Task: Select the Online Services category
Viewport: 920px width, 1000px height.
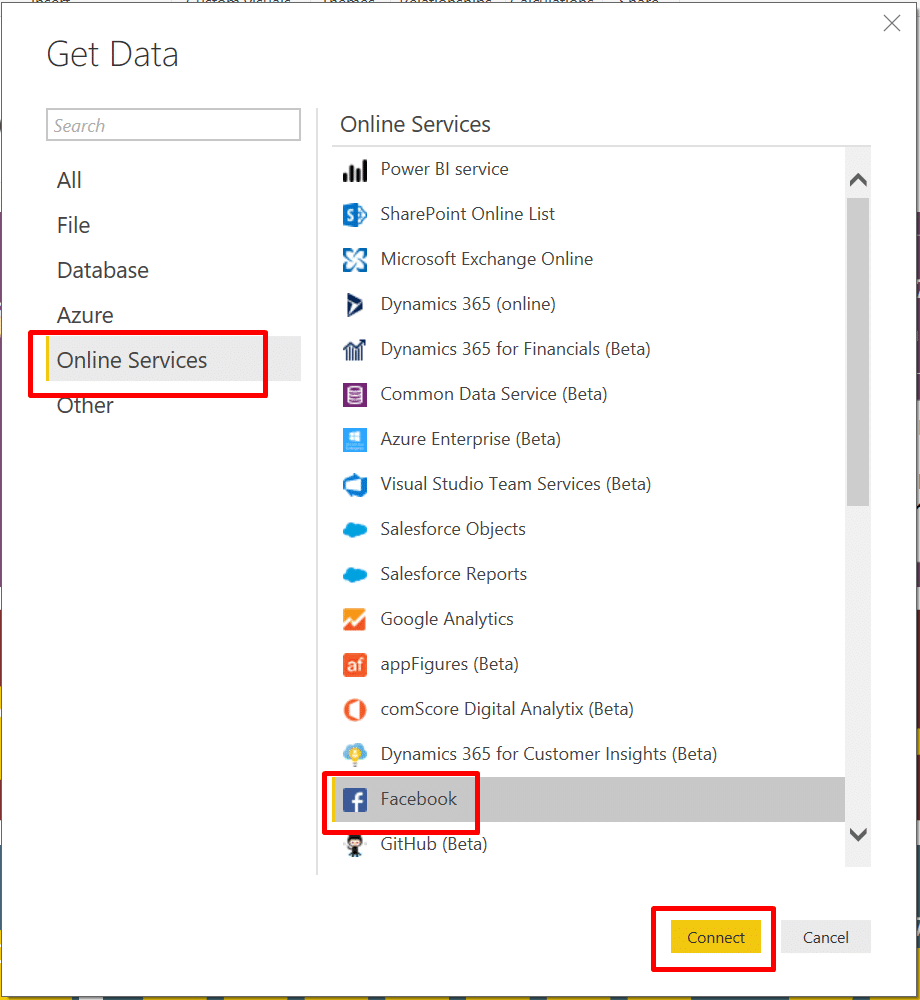Action: 173,359
